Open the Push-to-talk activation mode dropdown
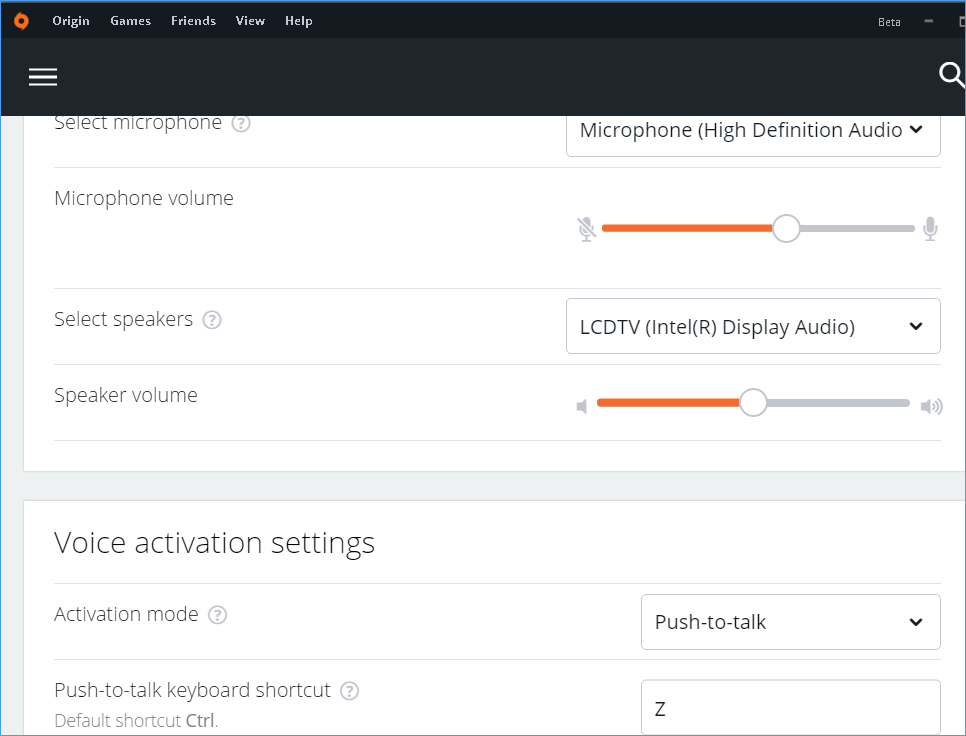966x736 pixels. coord(790,621)
